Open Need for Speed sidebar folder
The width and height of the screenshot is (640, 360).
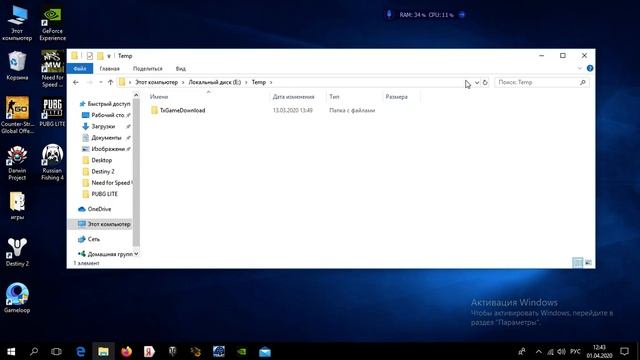pyautogui.click(x=110, y=183)
